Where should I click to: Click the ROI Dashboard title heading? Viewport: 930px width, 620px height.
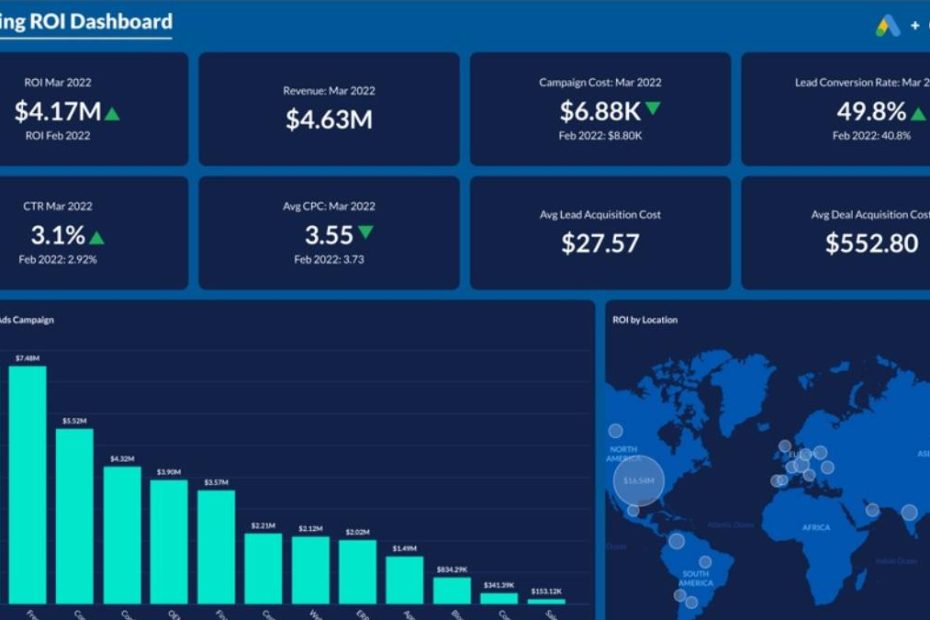pos(86,22)
